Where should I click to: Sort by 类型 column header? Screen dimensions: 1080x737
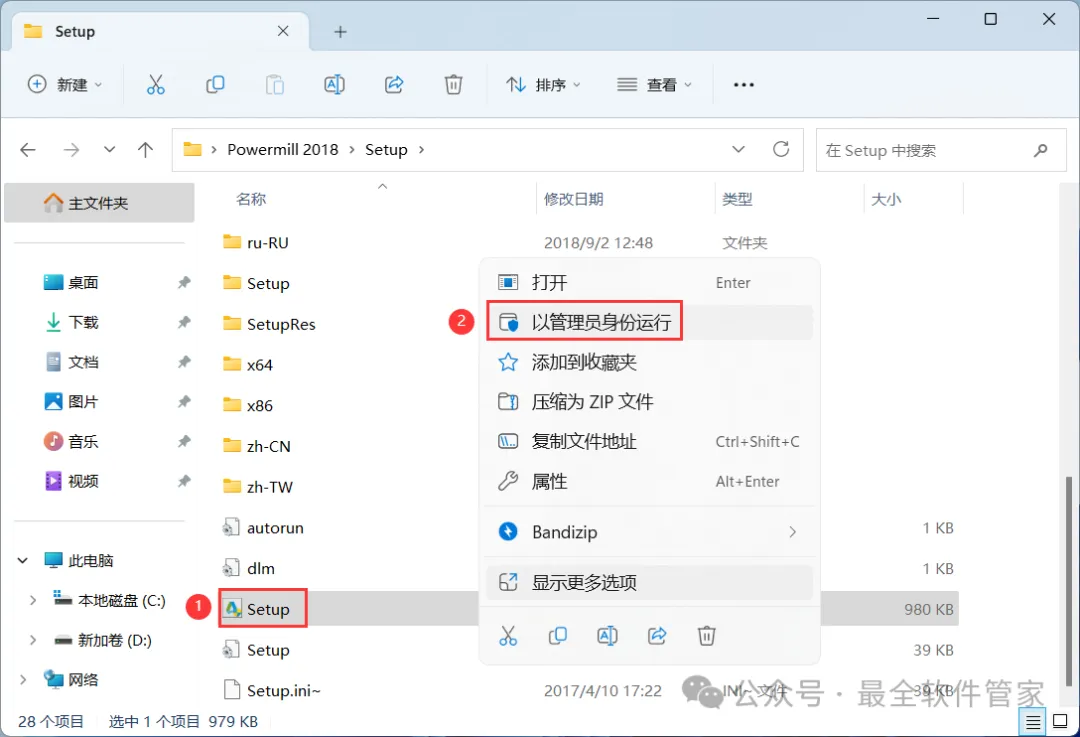pyautogui.click(x=737, y=199)
